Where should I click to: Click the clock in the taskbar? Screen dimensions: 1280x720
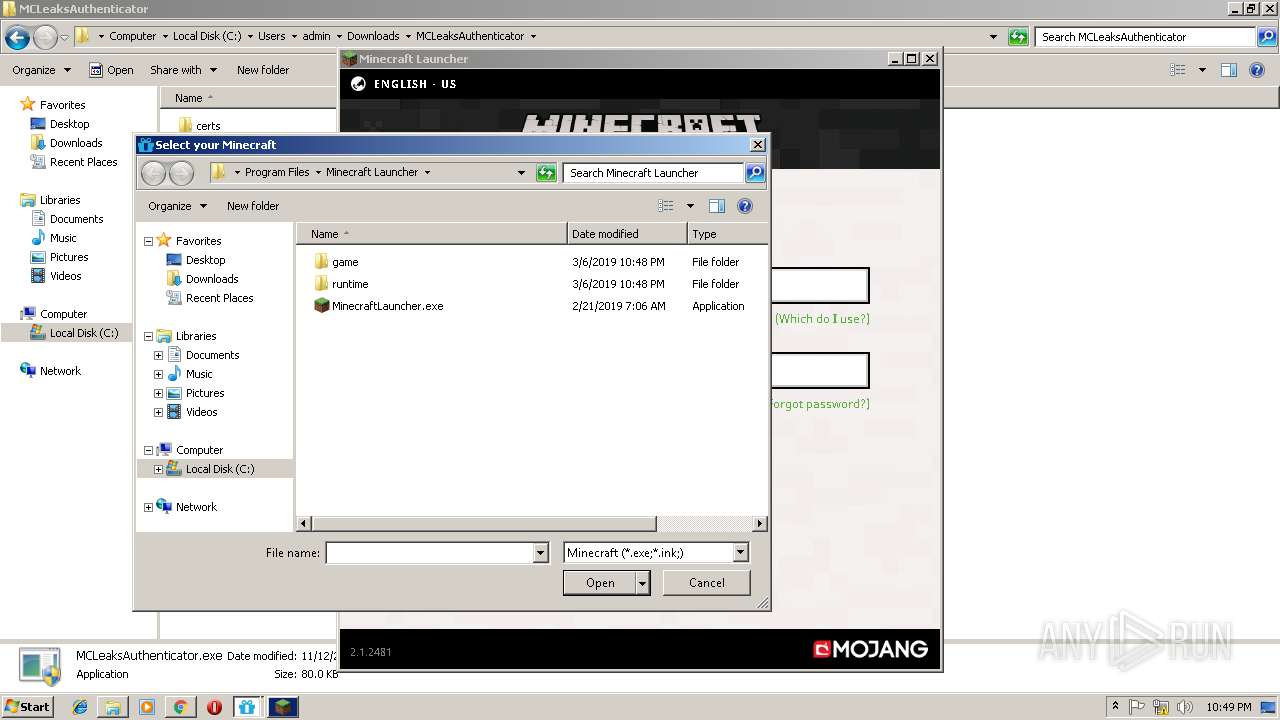pos(1229,707)
